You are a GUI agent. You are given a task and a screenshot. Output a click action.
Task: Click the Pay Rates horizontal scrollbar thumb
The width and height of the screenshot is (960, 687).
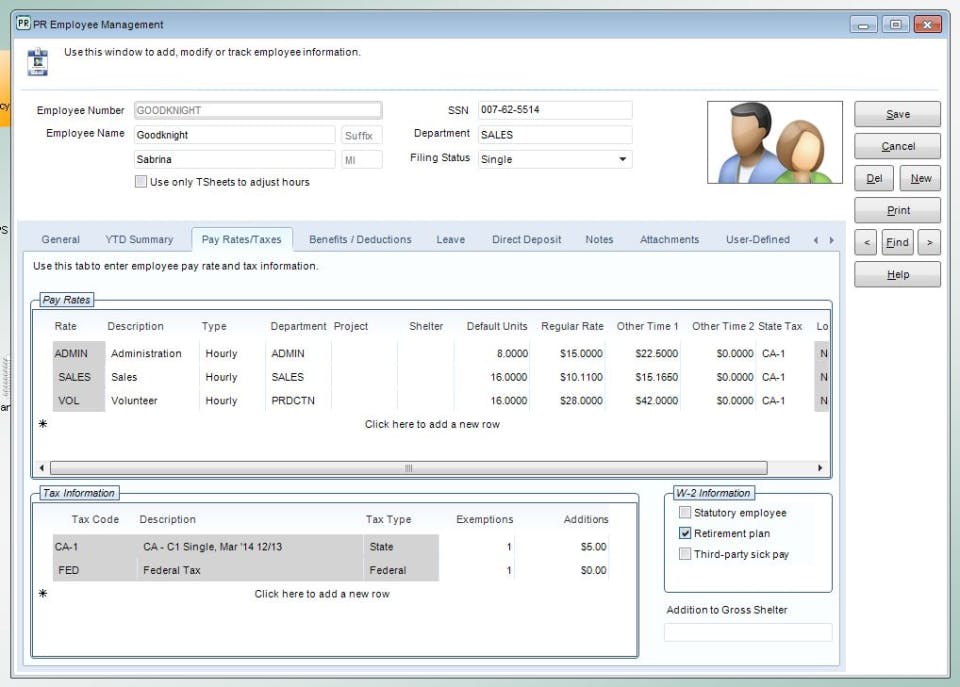click(x=408, y=468)
